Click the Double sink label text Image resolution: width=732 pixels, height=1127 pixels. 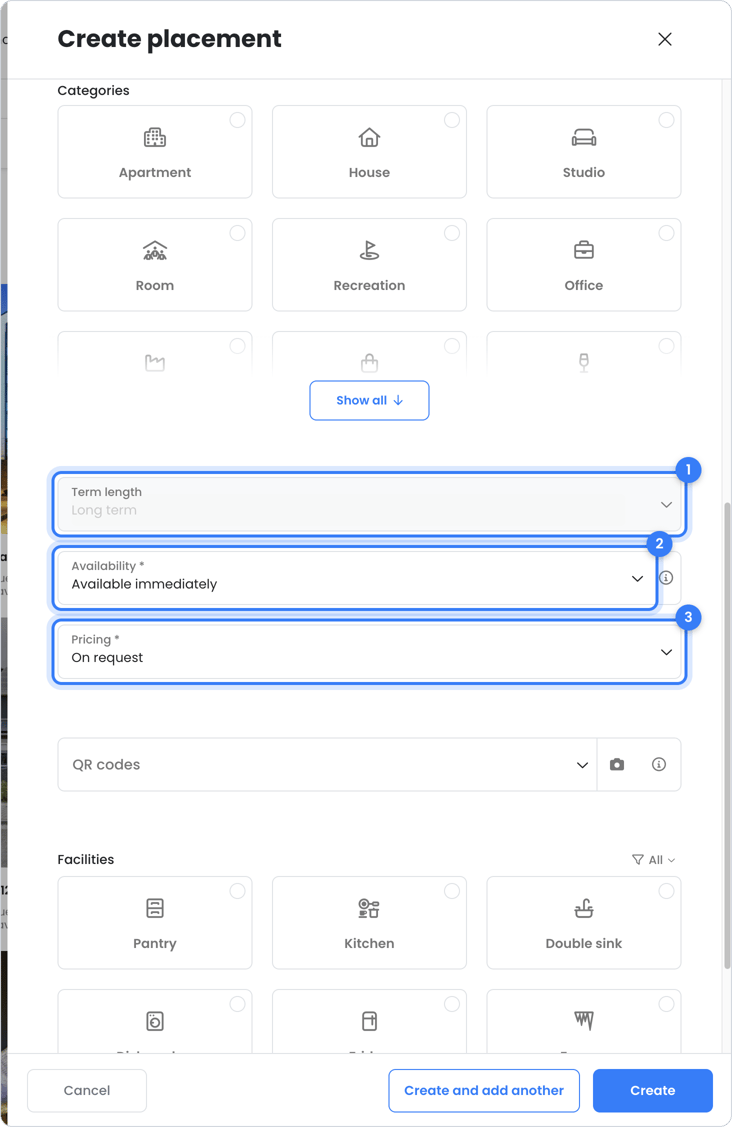click(584, 944)
